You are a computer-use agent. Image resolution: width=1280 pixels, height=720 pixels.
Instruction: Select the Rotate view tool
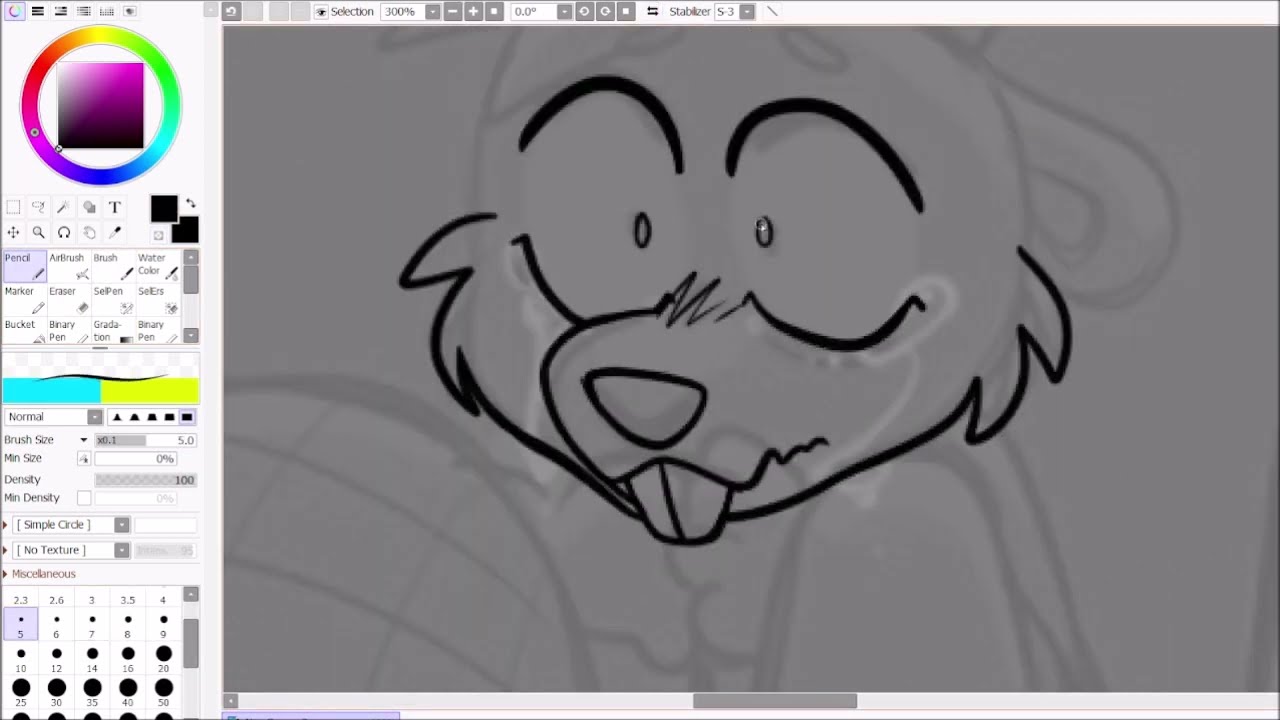63,232
